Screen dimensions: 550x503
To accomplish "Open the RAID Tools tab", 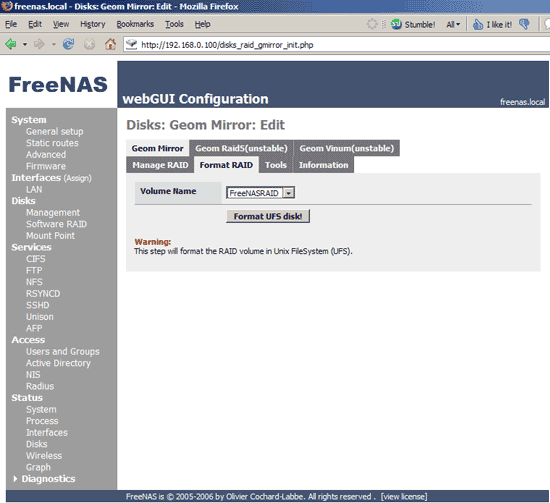I will point(276,165).
